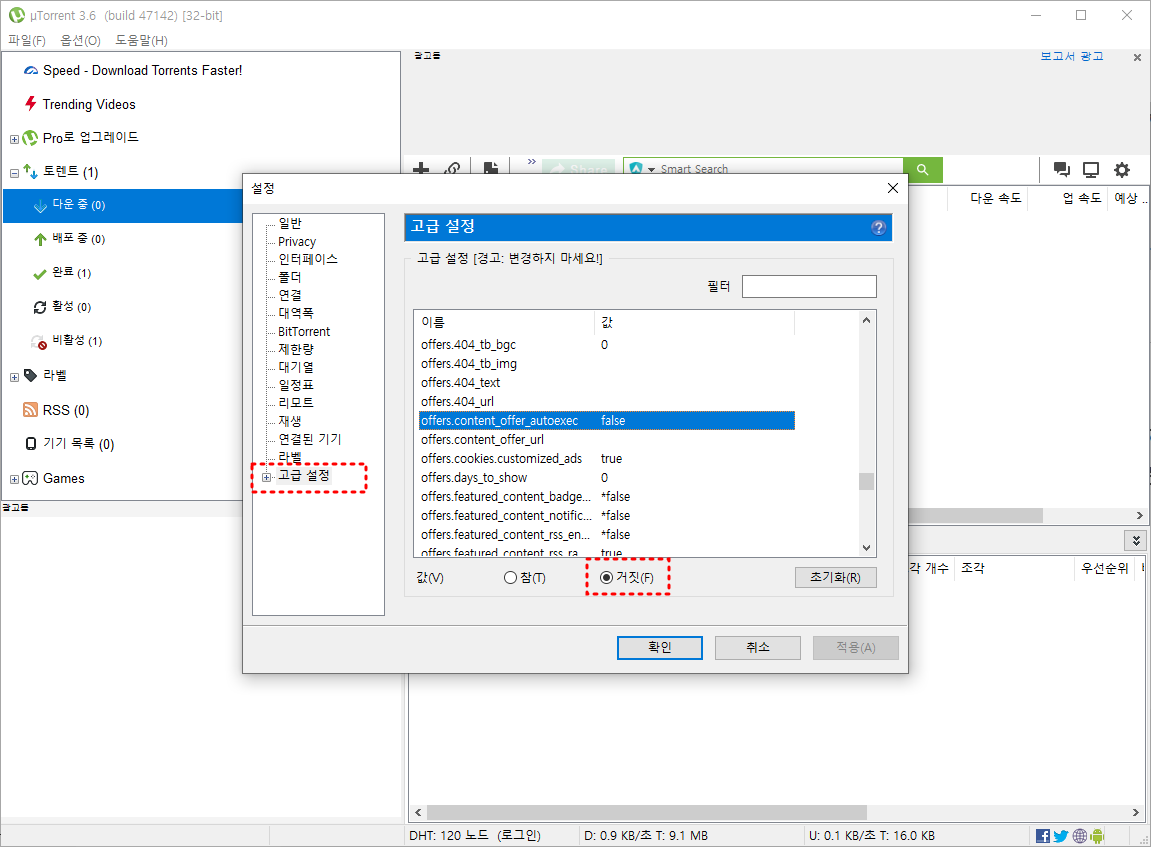Click the Add Torrent from URL link icon
The height and width of the screenshot is (847, 1151).
pyautogui.click(x=452, y=169)
